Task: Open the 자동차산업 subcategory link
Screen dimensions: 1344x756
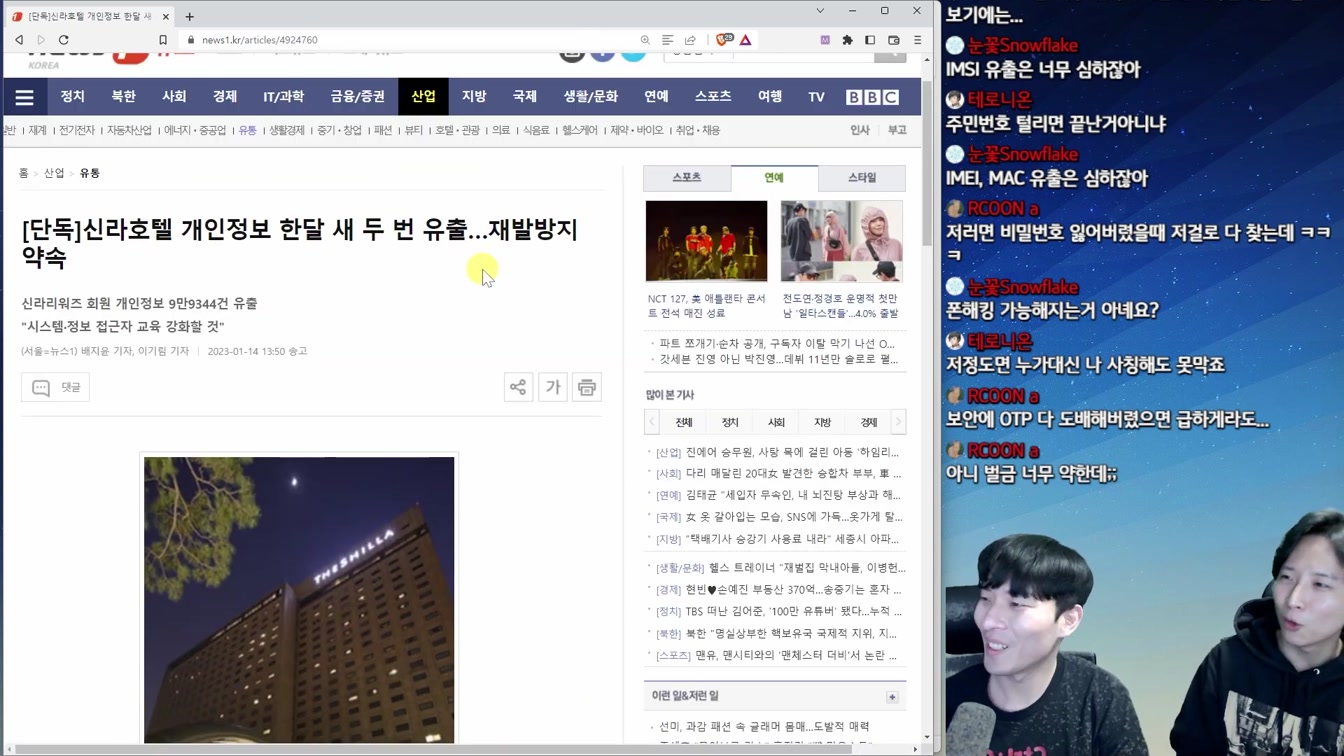Action: point(129,130)
